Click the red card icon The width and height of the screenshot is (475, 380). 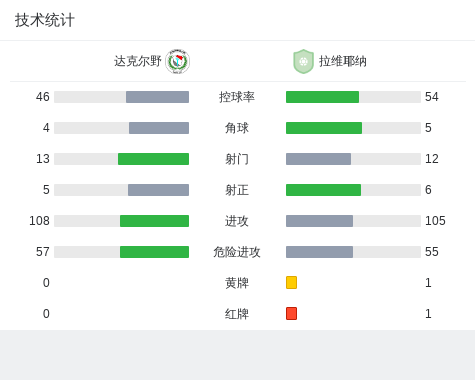[x=291, y=314]
